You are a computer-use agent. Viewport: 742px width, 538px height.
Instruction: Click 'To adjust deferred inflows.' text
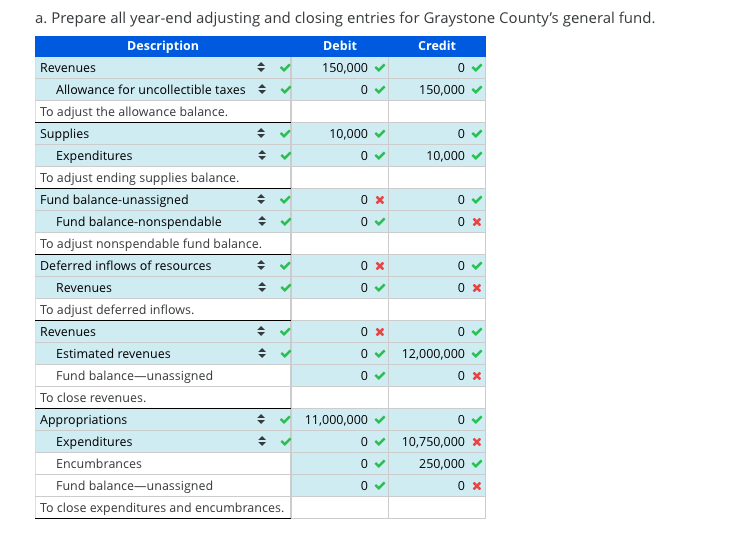117,309
